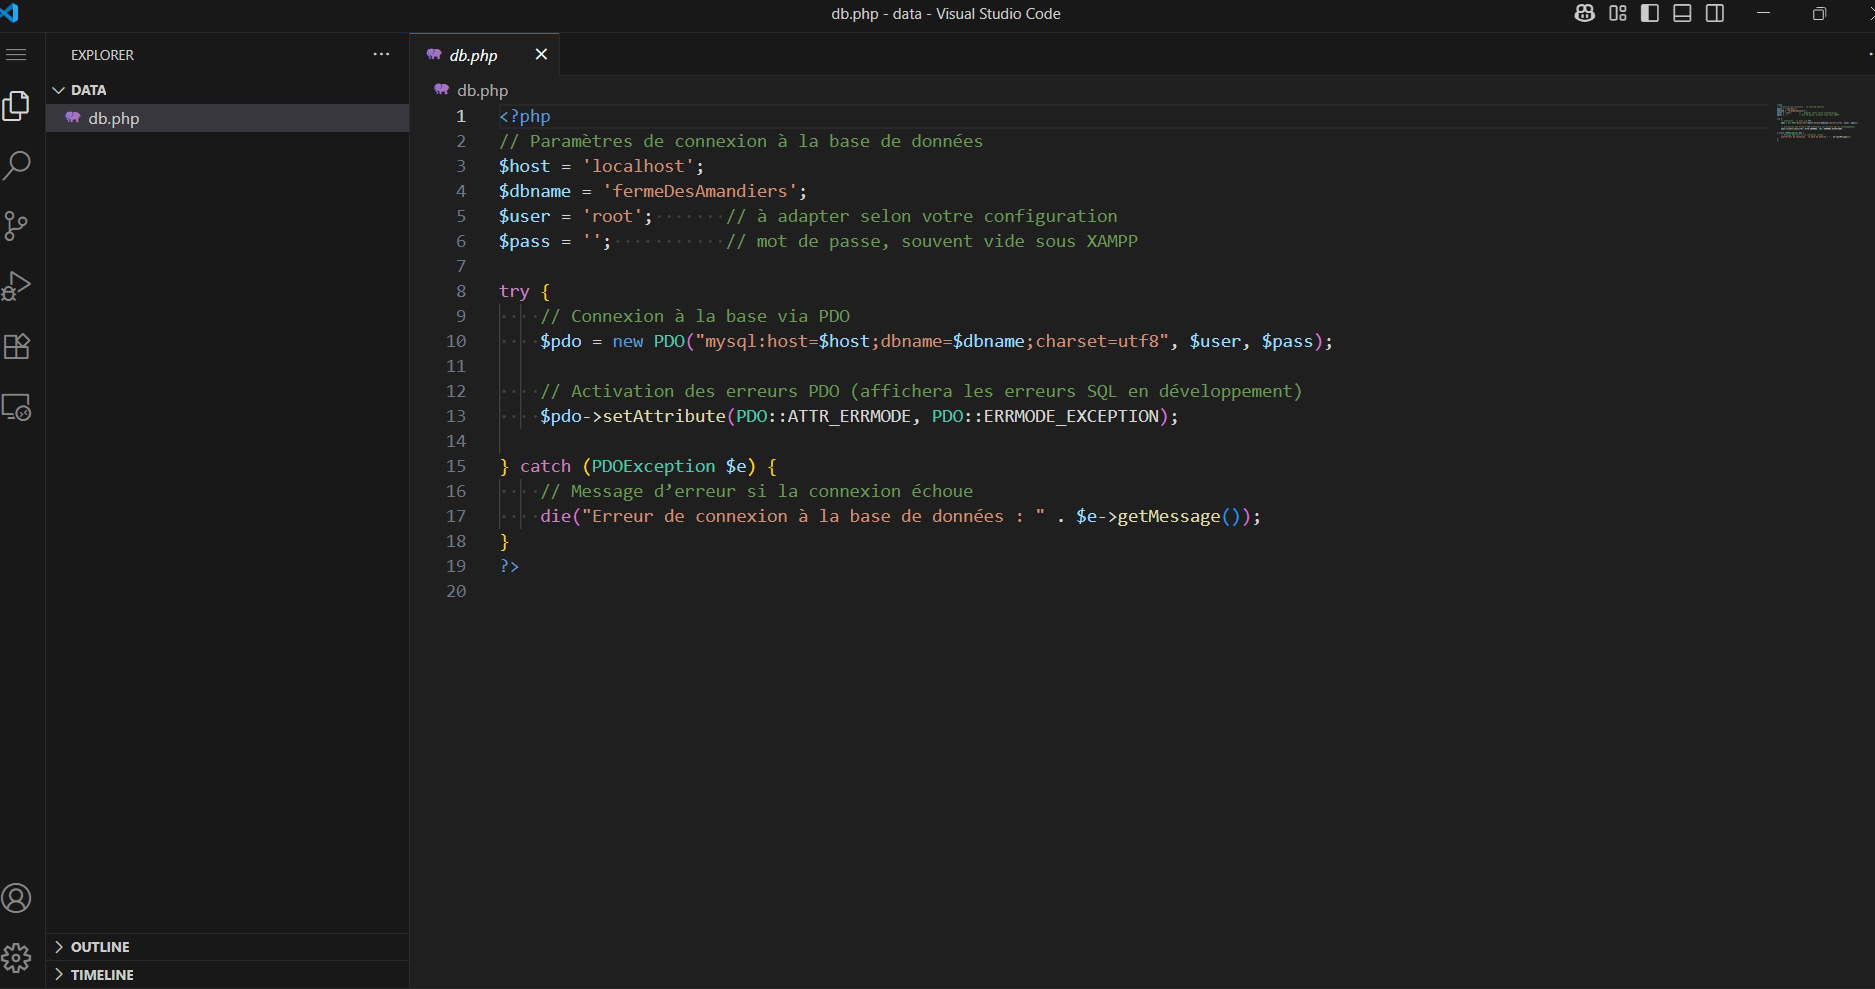Viewport: 1875px width, 989px height.
Task: Click the ERRMODE_EXCEPTION constant
Action: click(1070, 416)
